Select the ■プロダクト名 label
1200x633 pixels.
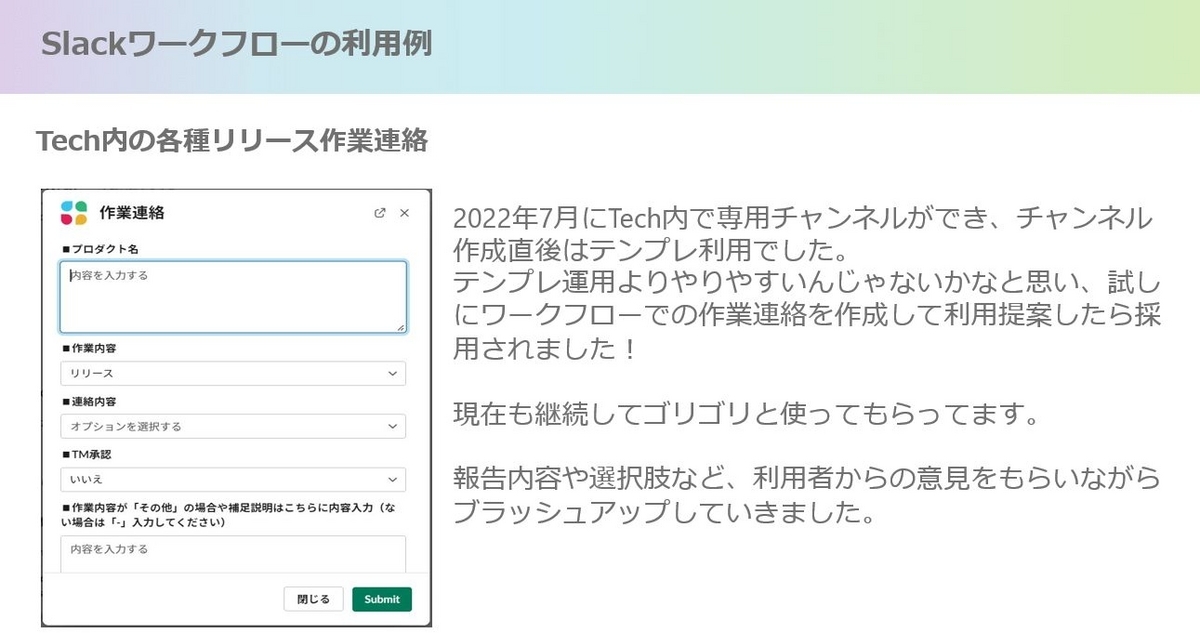pyautogui.click(x=99, y=247)
